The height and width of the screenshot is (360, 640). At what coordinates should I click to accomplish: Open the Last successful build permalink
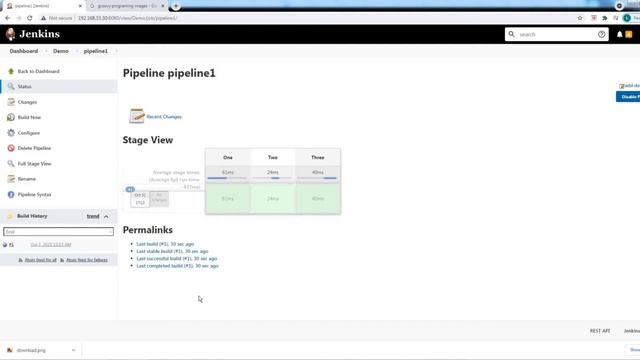click(177, 259)
